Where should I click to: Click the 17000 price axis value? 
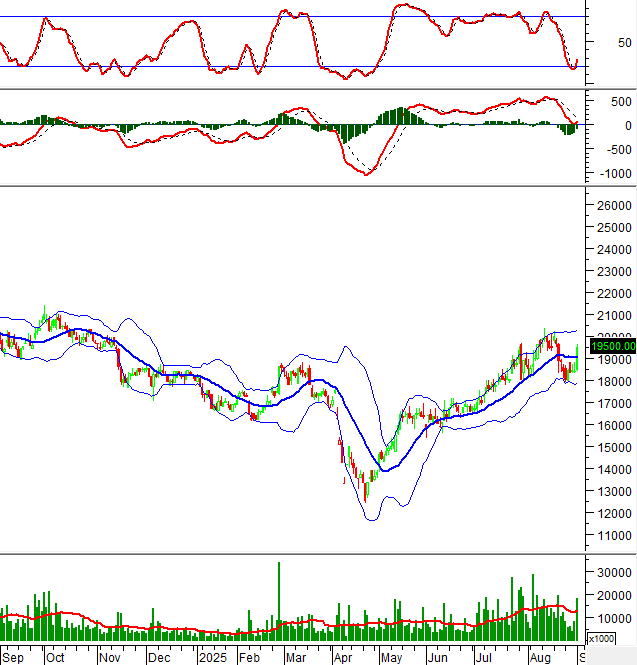point(614,404)
